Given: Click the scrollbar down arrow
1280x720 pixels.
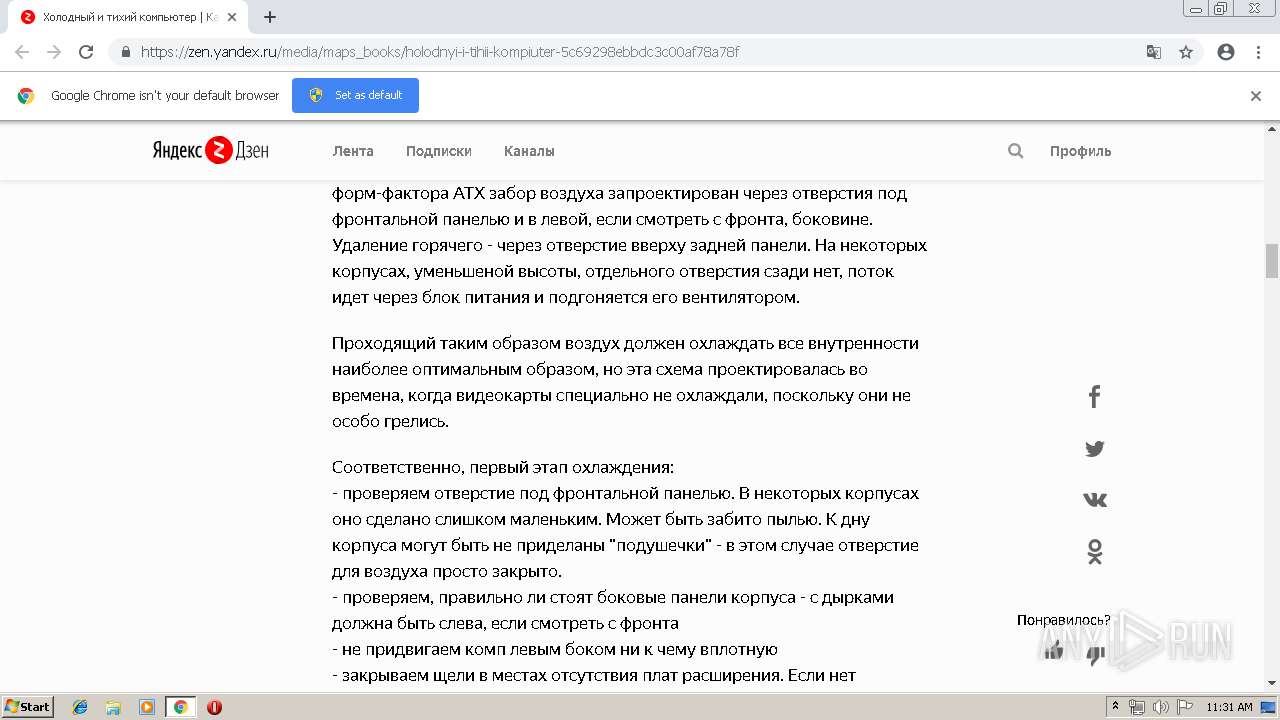Looking at the screenshot, I should click(x=1272, y=683).
